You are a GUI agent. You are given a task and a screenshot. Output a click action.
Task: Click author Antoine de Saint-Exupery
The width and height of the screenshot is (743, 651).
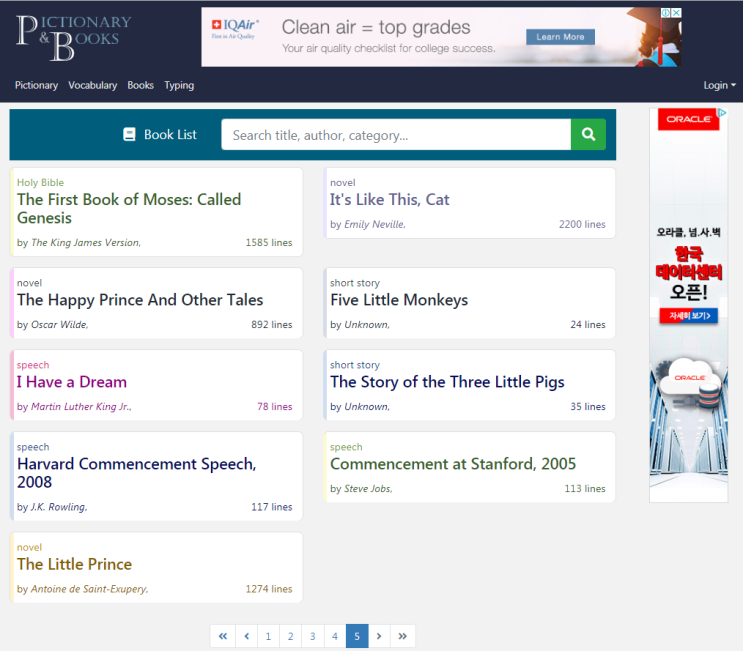[x=89, y=589]
